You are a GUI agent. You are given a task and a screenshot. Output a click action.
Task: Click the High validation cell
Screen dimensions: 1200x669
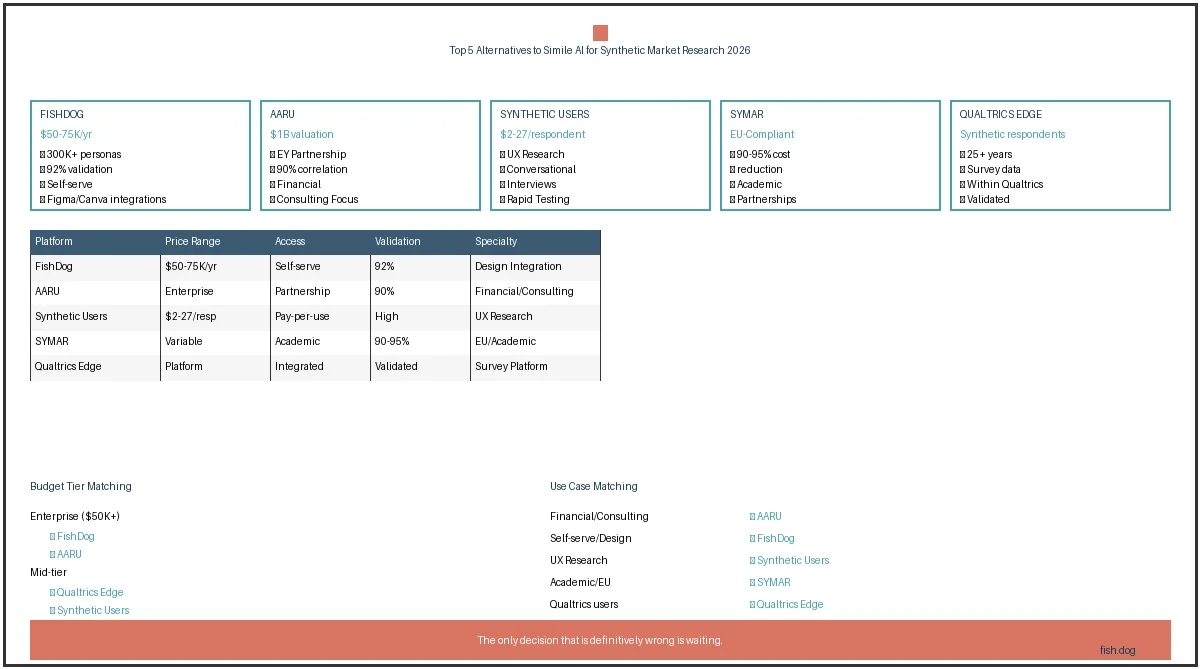pyautogui.click(x=420, y=317)
